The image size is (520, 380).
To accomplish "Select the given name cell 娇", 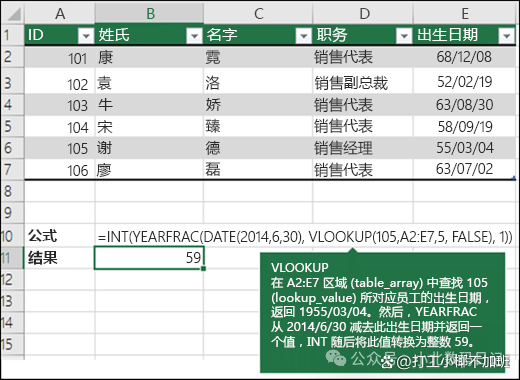I will tap(258, 105).
